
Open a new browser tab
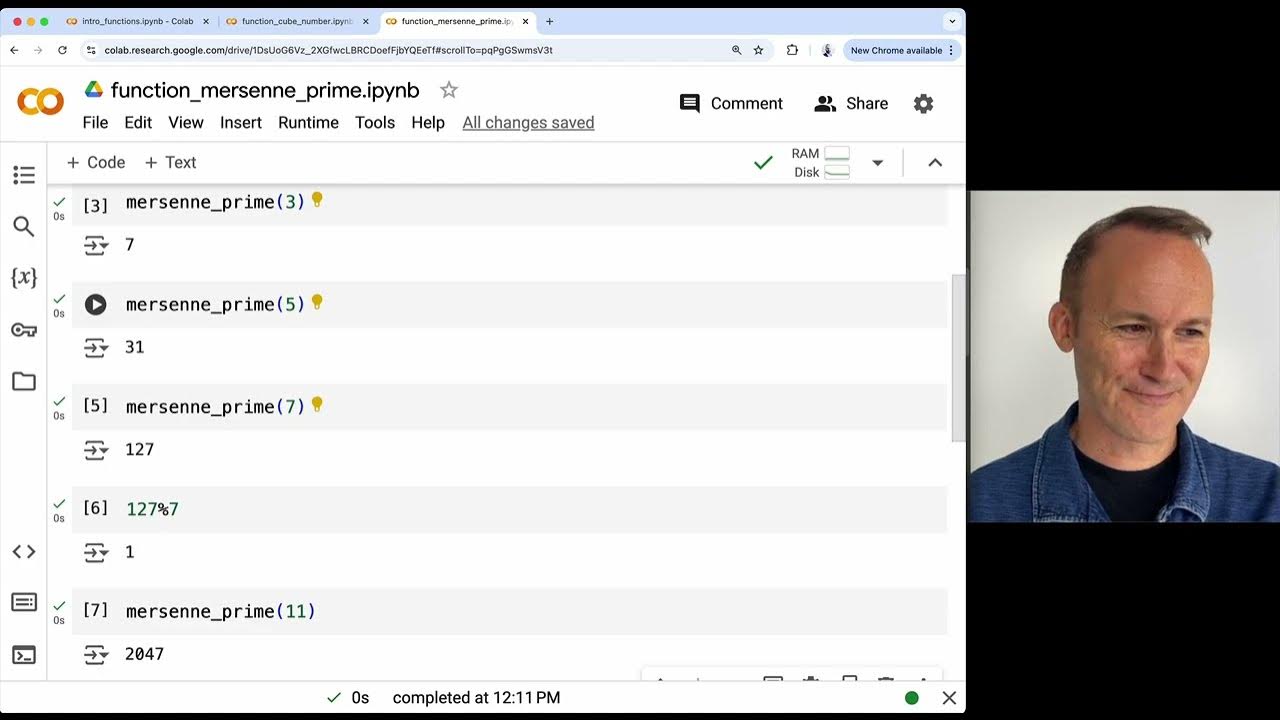(549, 21)
